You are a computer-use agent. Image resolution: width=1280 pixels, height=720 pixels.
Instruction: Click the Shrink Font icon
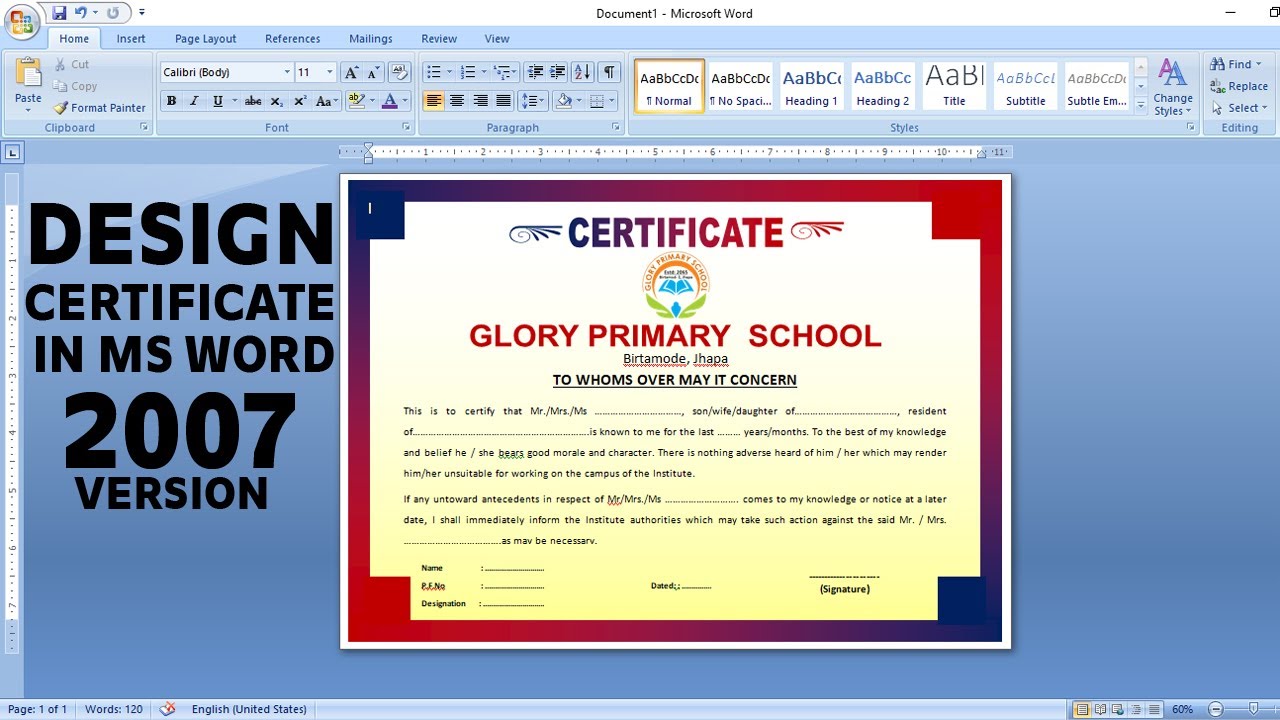pyautogui.click(x=373, y=72)
